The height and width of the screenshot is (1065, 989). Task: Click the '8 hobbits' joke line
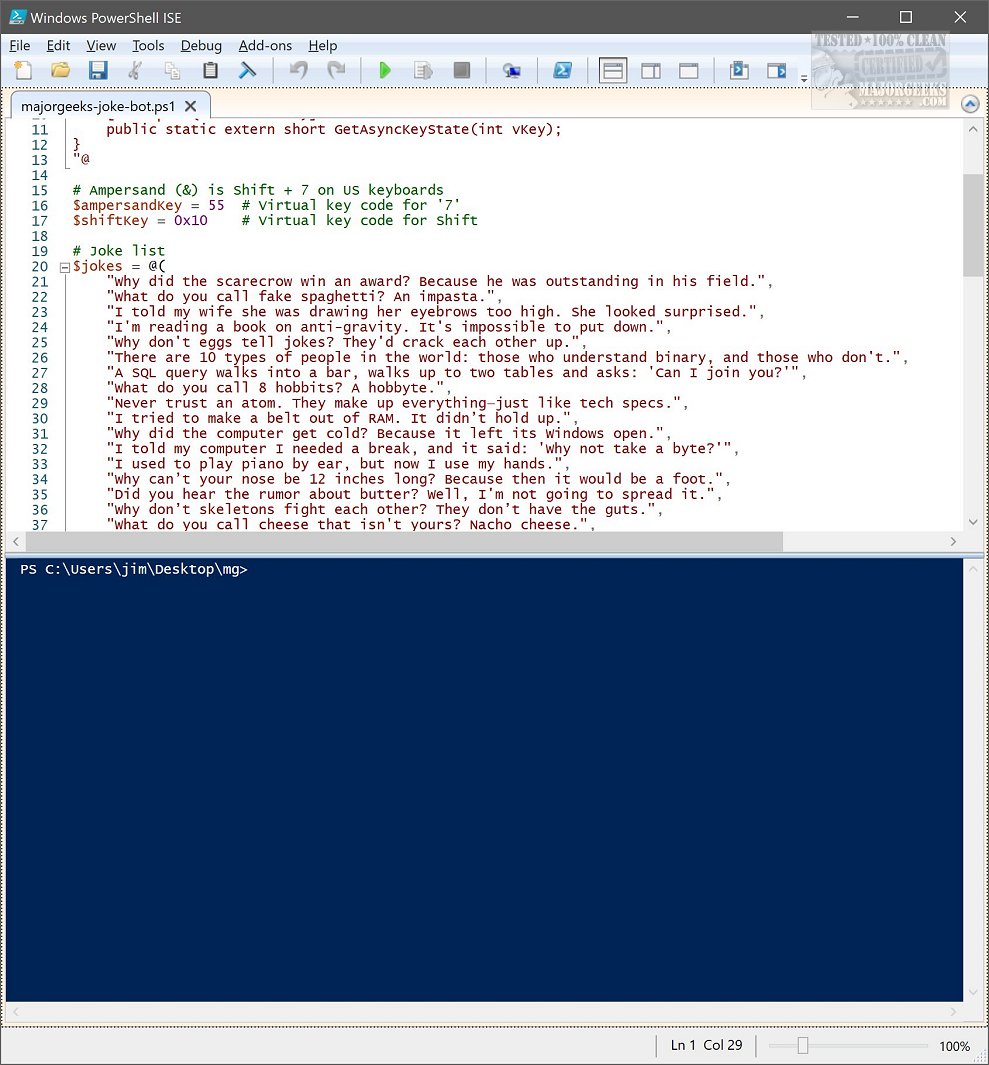[278, 388]
